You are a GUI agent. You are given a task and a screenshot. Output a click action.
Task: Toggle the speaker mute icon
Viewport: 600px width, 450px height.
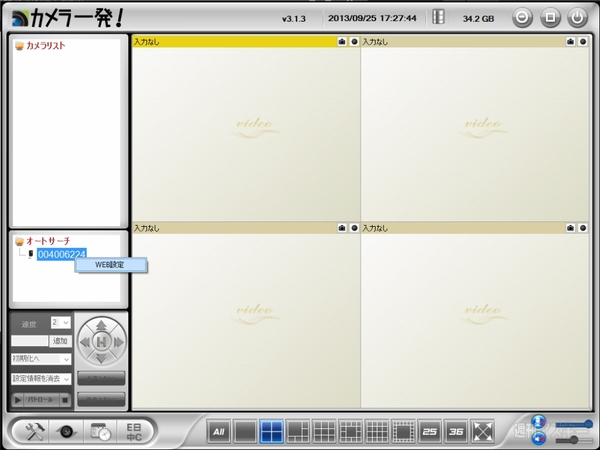tap(538, 438)
